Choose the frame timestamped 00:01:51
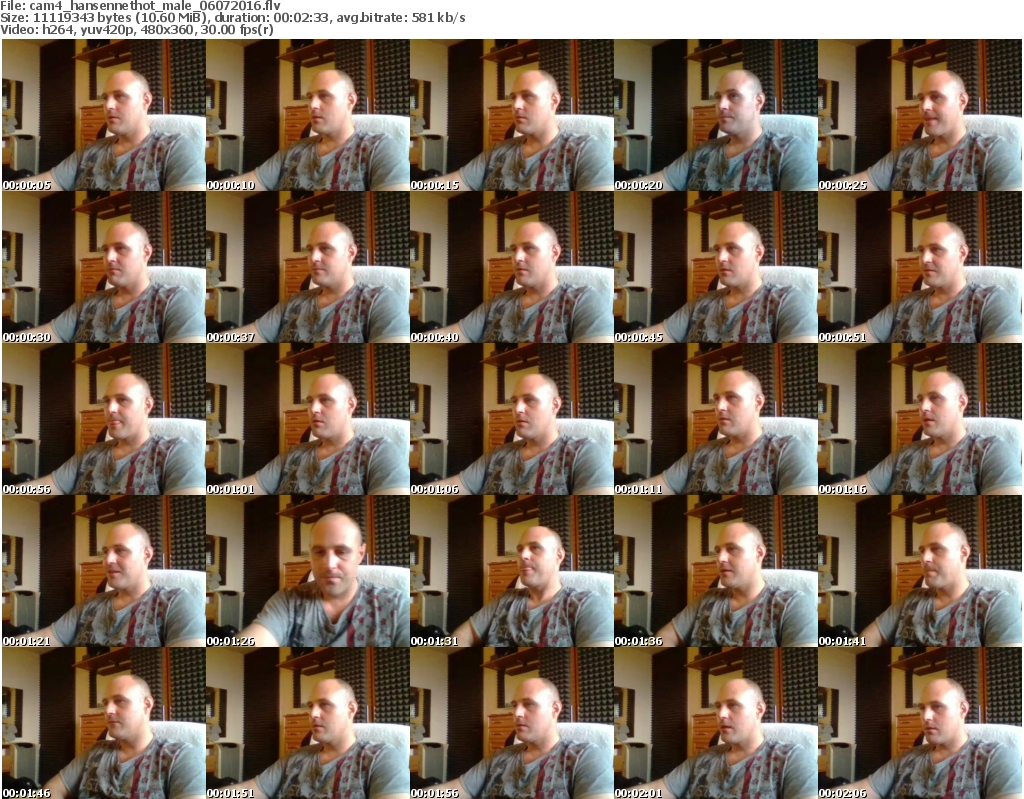 pos(308,723)
